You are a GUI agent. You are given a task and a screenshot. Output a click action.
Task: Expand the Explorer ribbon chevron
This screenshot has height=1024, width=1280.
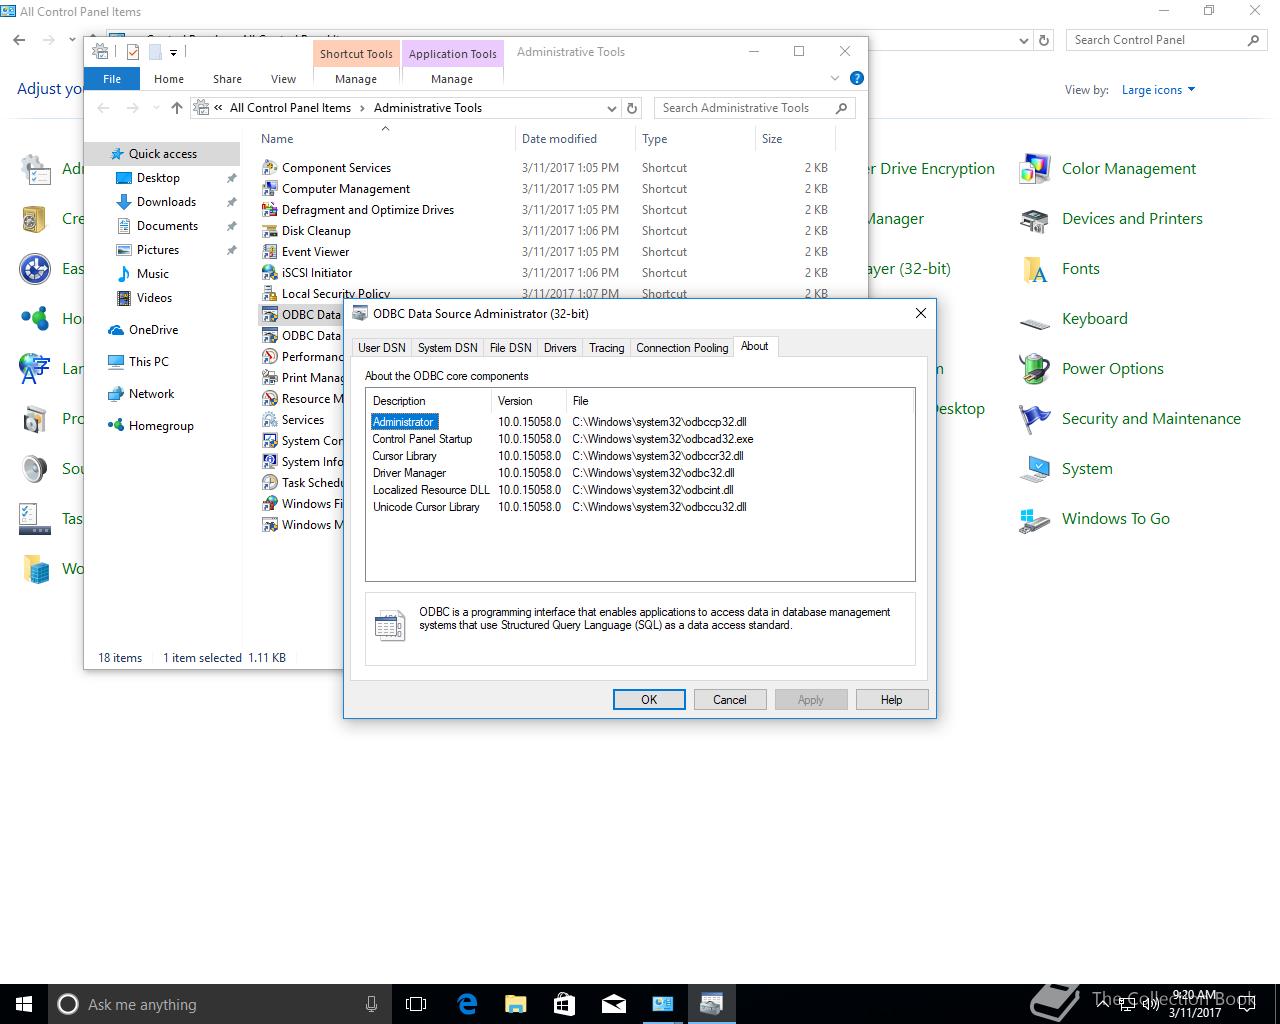click(835, 78)
